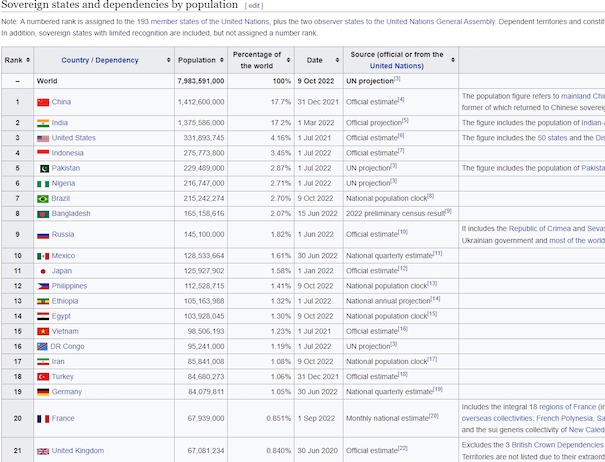Open the United States country link
This screenshot has width=605, height=462.
click(x=74, y=138)
